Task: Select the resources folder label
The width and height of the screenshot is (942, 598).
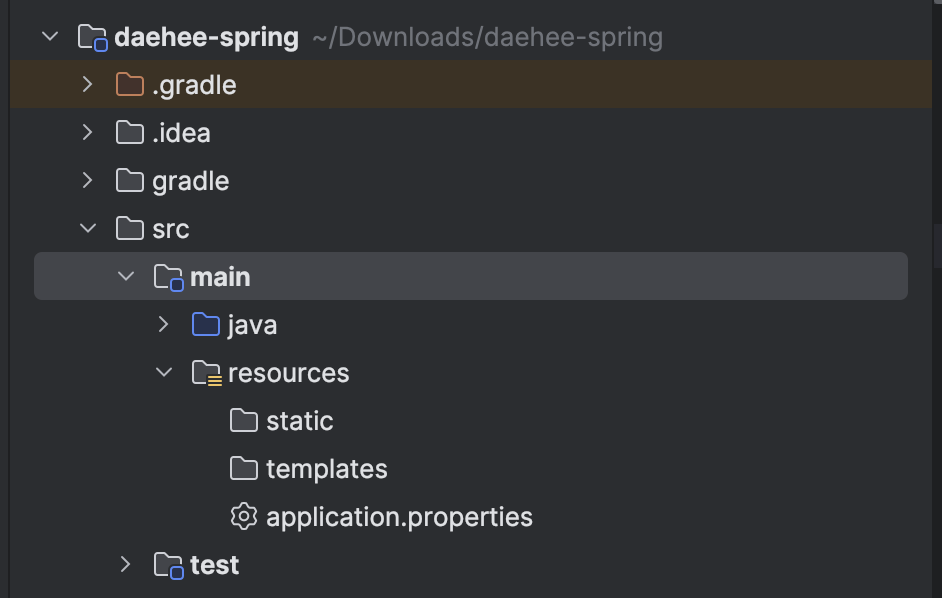Action: 288,373
